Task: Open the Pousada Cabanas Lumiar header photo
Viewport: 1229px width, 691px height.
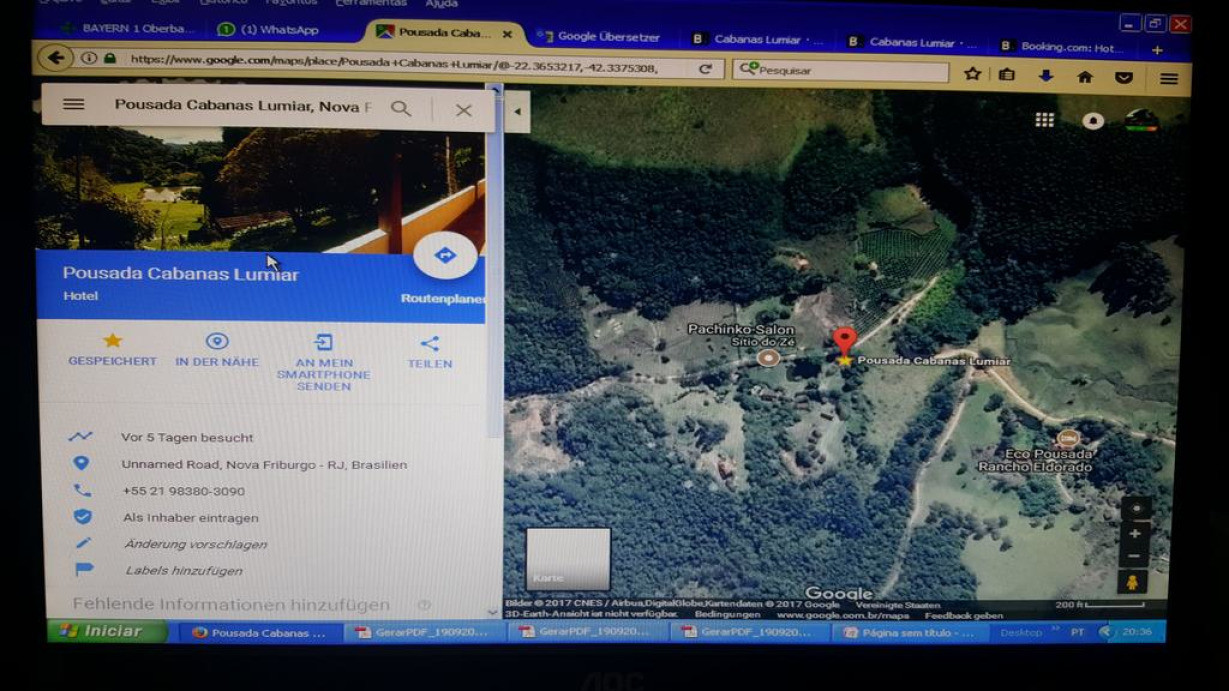Action: pyautogui.click(x=260, y=188)
